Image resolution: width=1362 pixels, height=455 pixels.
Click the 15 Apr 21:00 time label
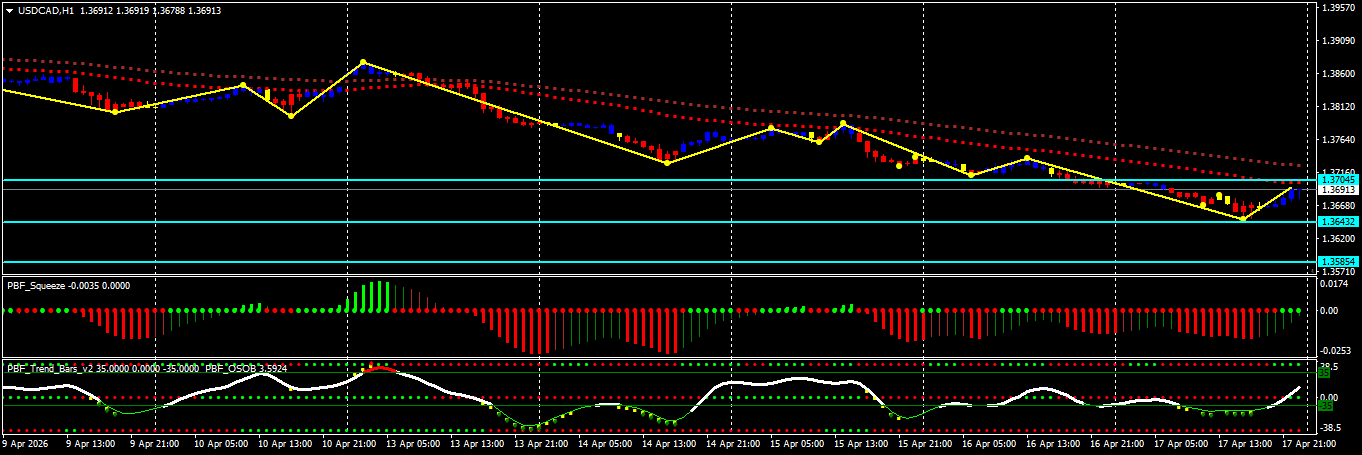923,442
